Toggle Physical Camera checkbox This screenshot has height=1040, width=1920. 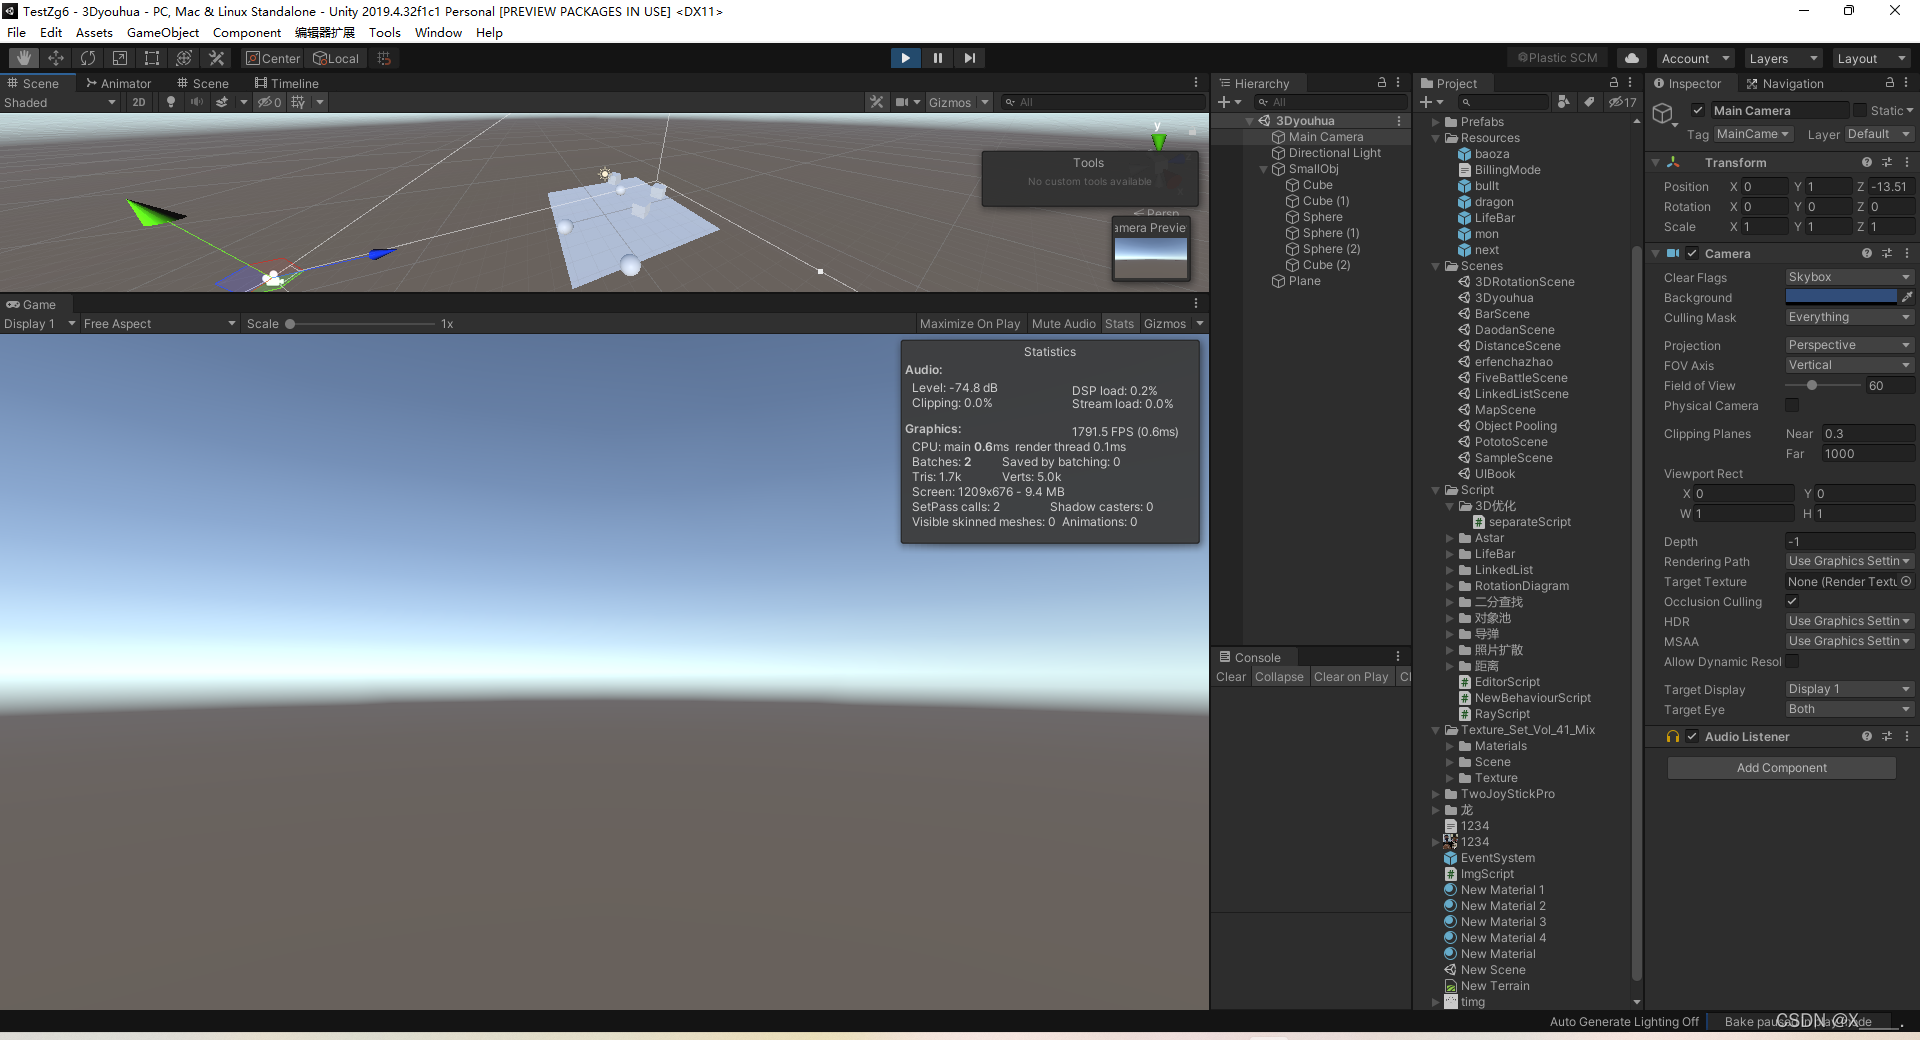(1792, 405)
